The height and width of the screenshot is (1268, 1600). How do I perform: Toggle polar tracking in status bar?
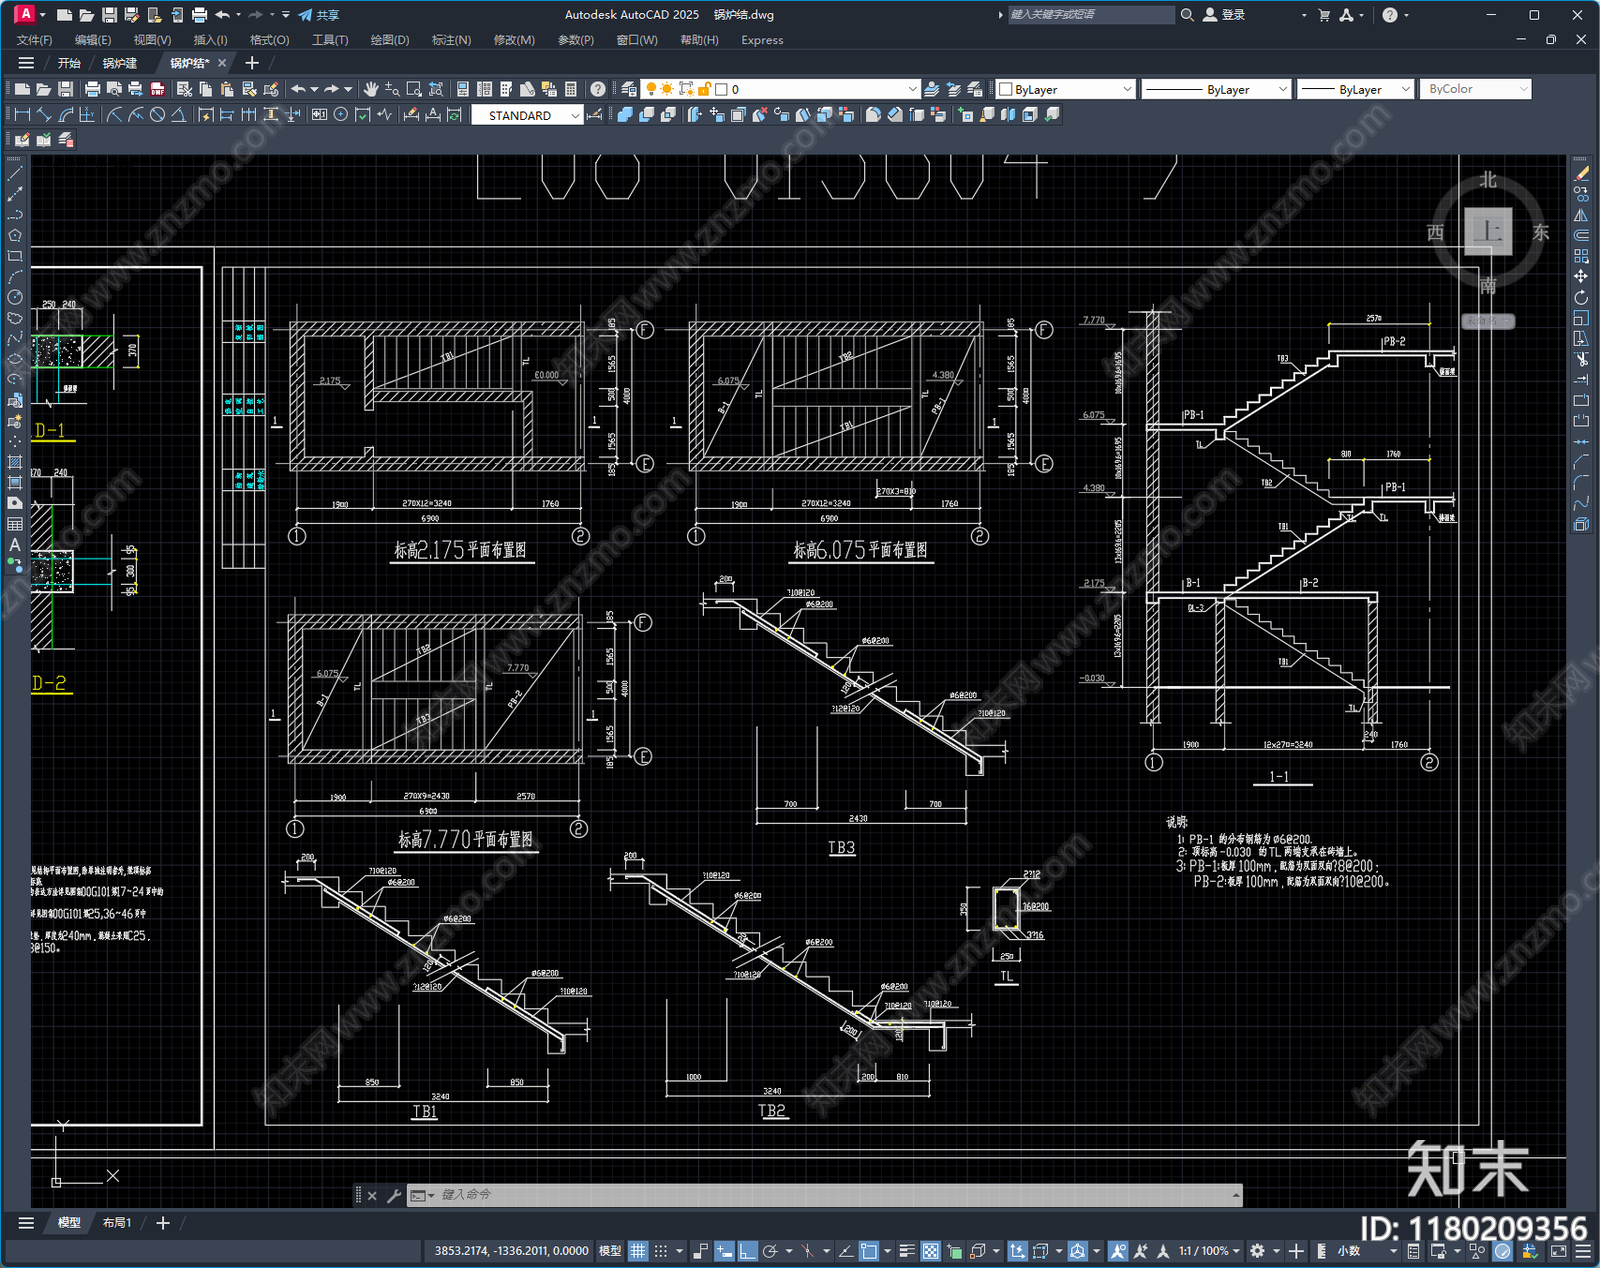tap(770, 1251)
